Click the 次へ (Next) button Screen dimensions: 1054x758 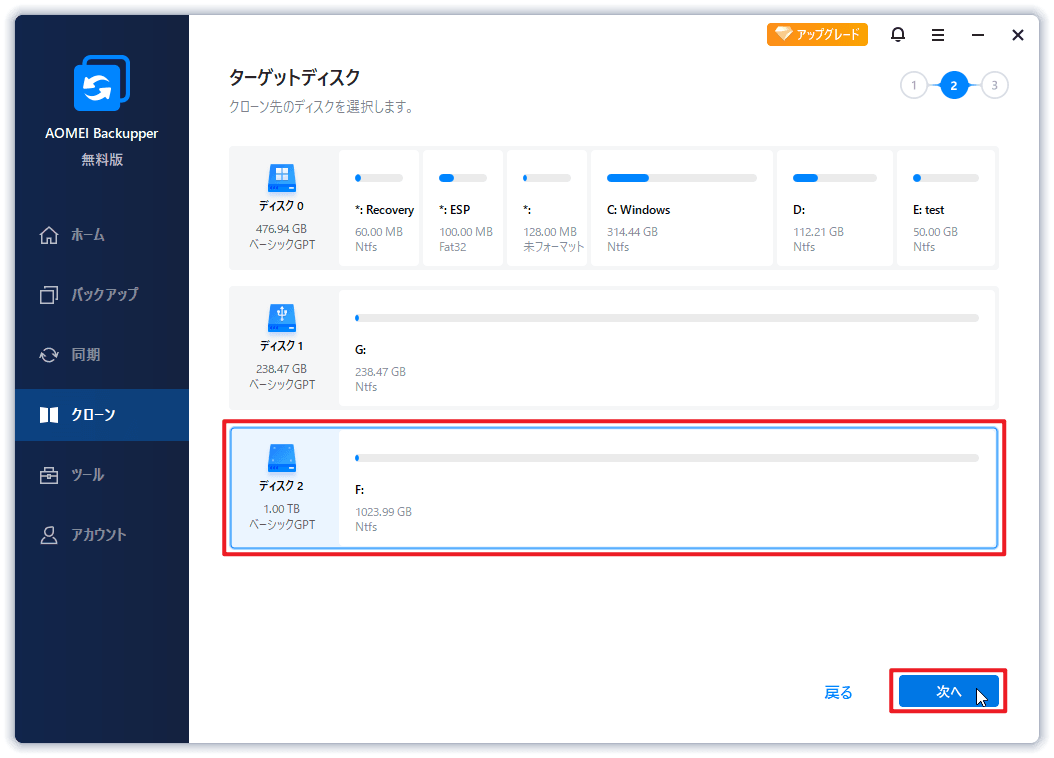pyautogui.click(x=947, y=691)
